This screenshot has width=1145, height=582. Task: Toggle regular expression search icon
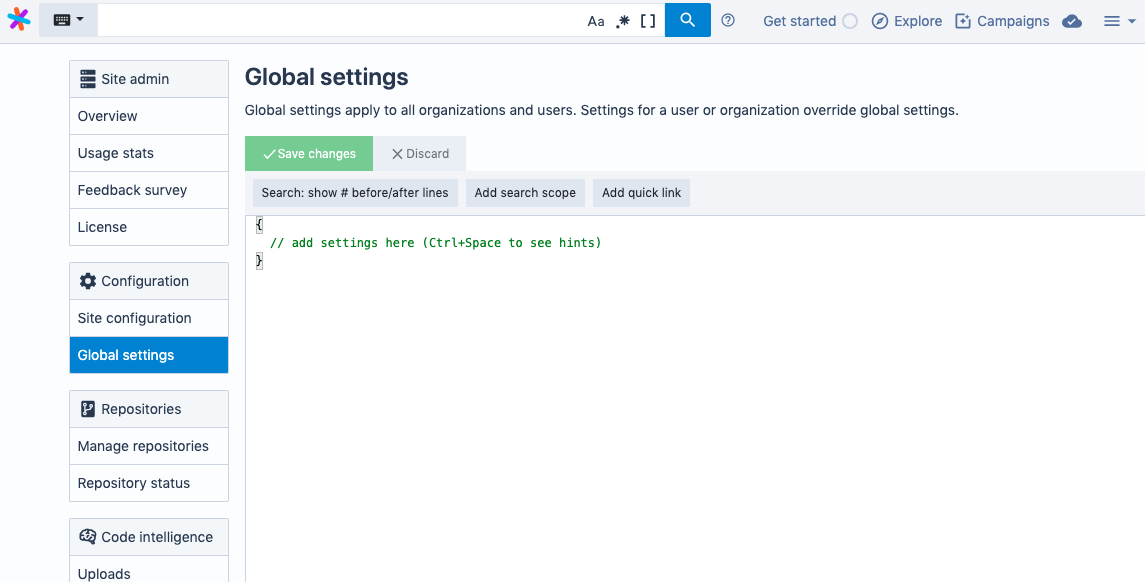tap(623, 21)
